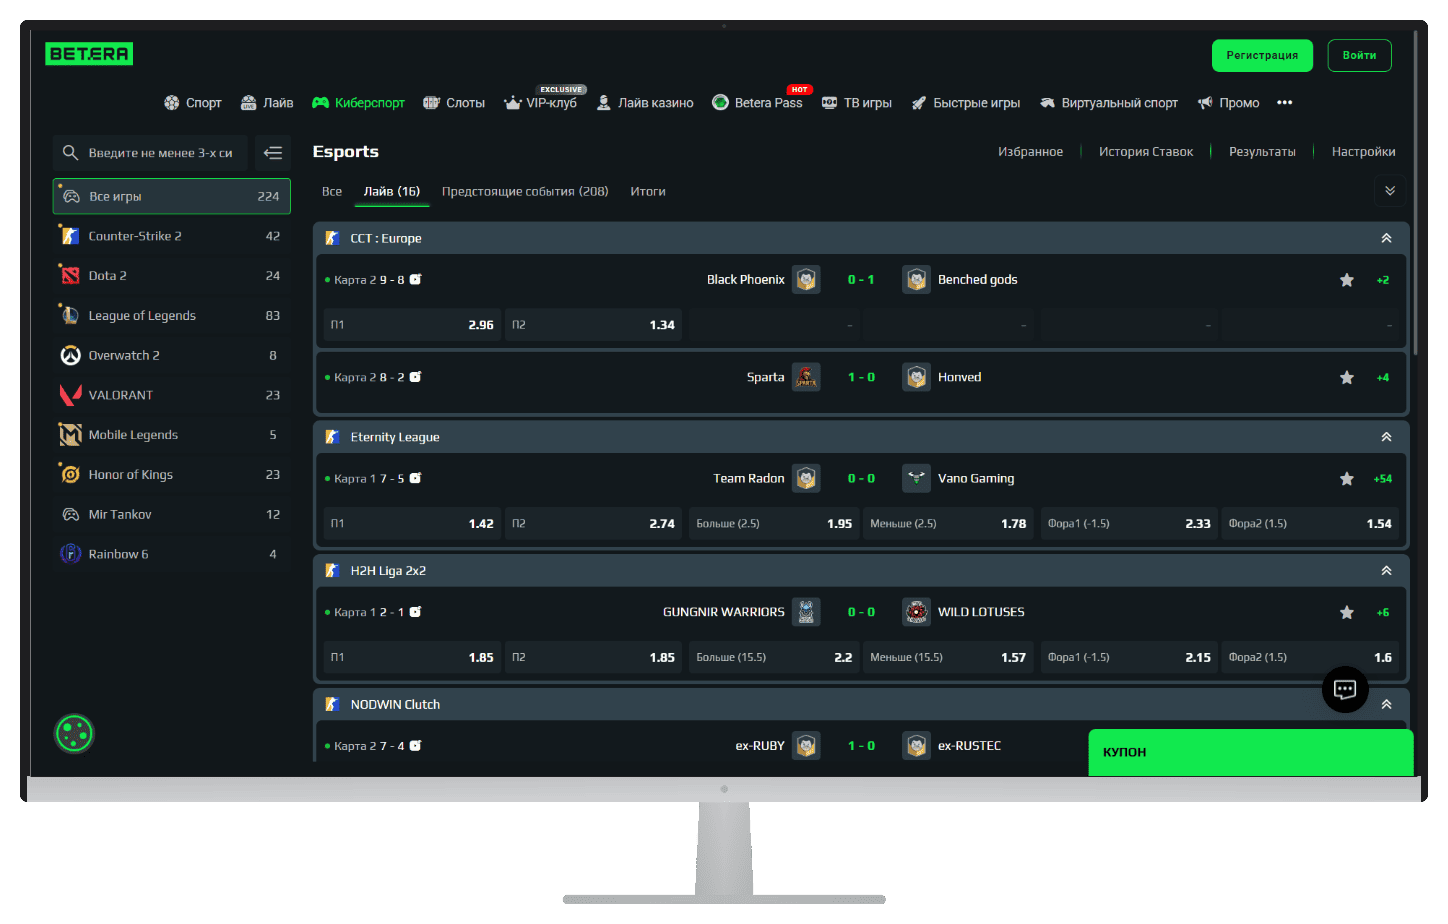Click the green round widget icon

pyautogui.click(x=74, y=734)
